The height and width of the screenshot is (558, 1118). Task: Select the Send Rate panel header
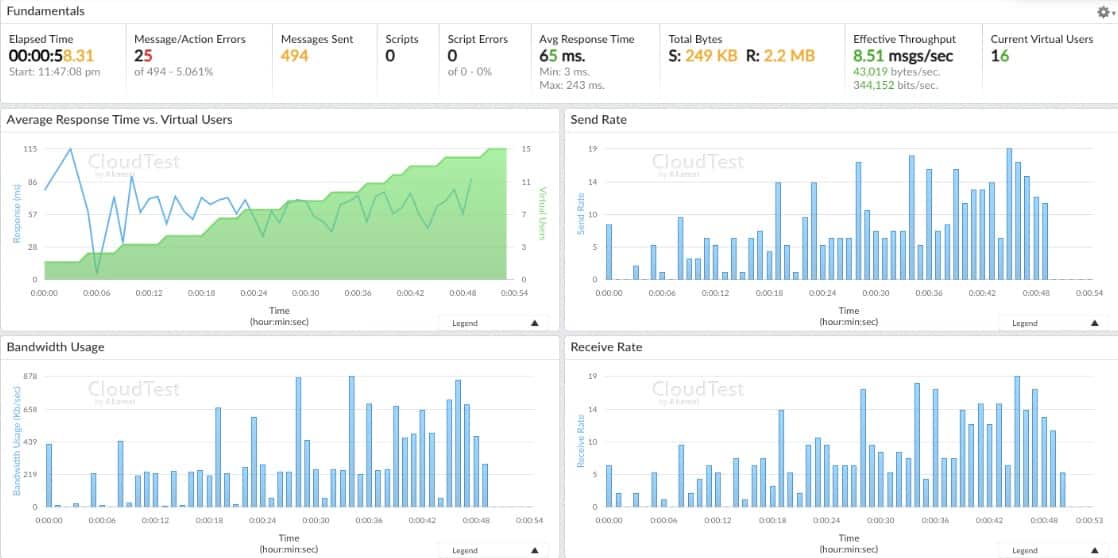pyautogui.click(x=598, y=120)
